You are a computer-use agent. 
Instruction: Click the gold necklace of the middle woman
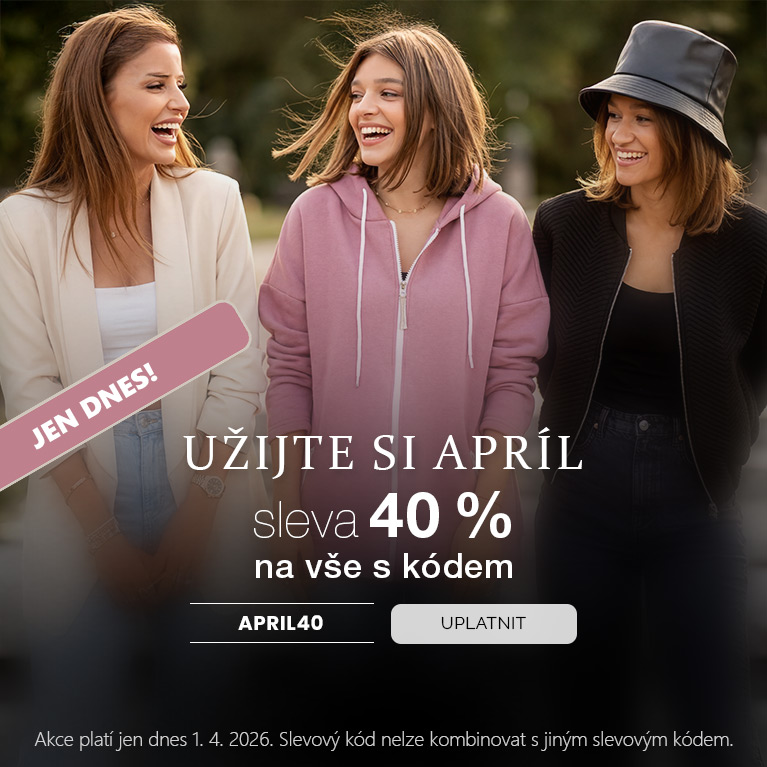tap(402, 206)
